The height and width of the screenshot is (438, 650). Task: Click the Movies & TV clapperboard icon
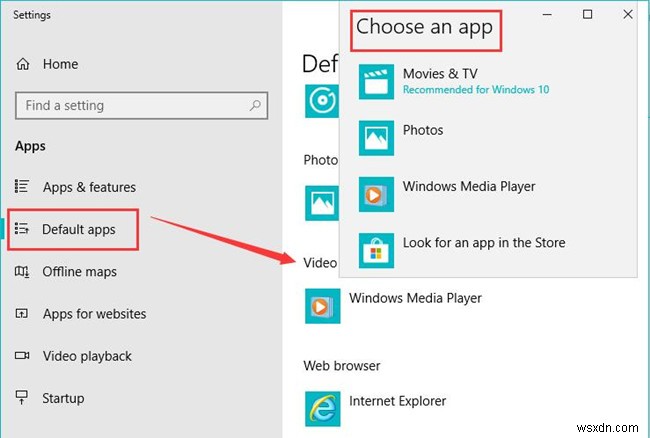pos(376,82)
